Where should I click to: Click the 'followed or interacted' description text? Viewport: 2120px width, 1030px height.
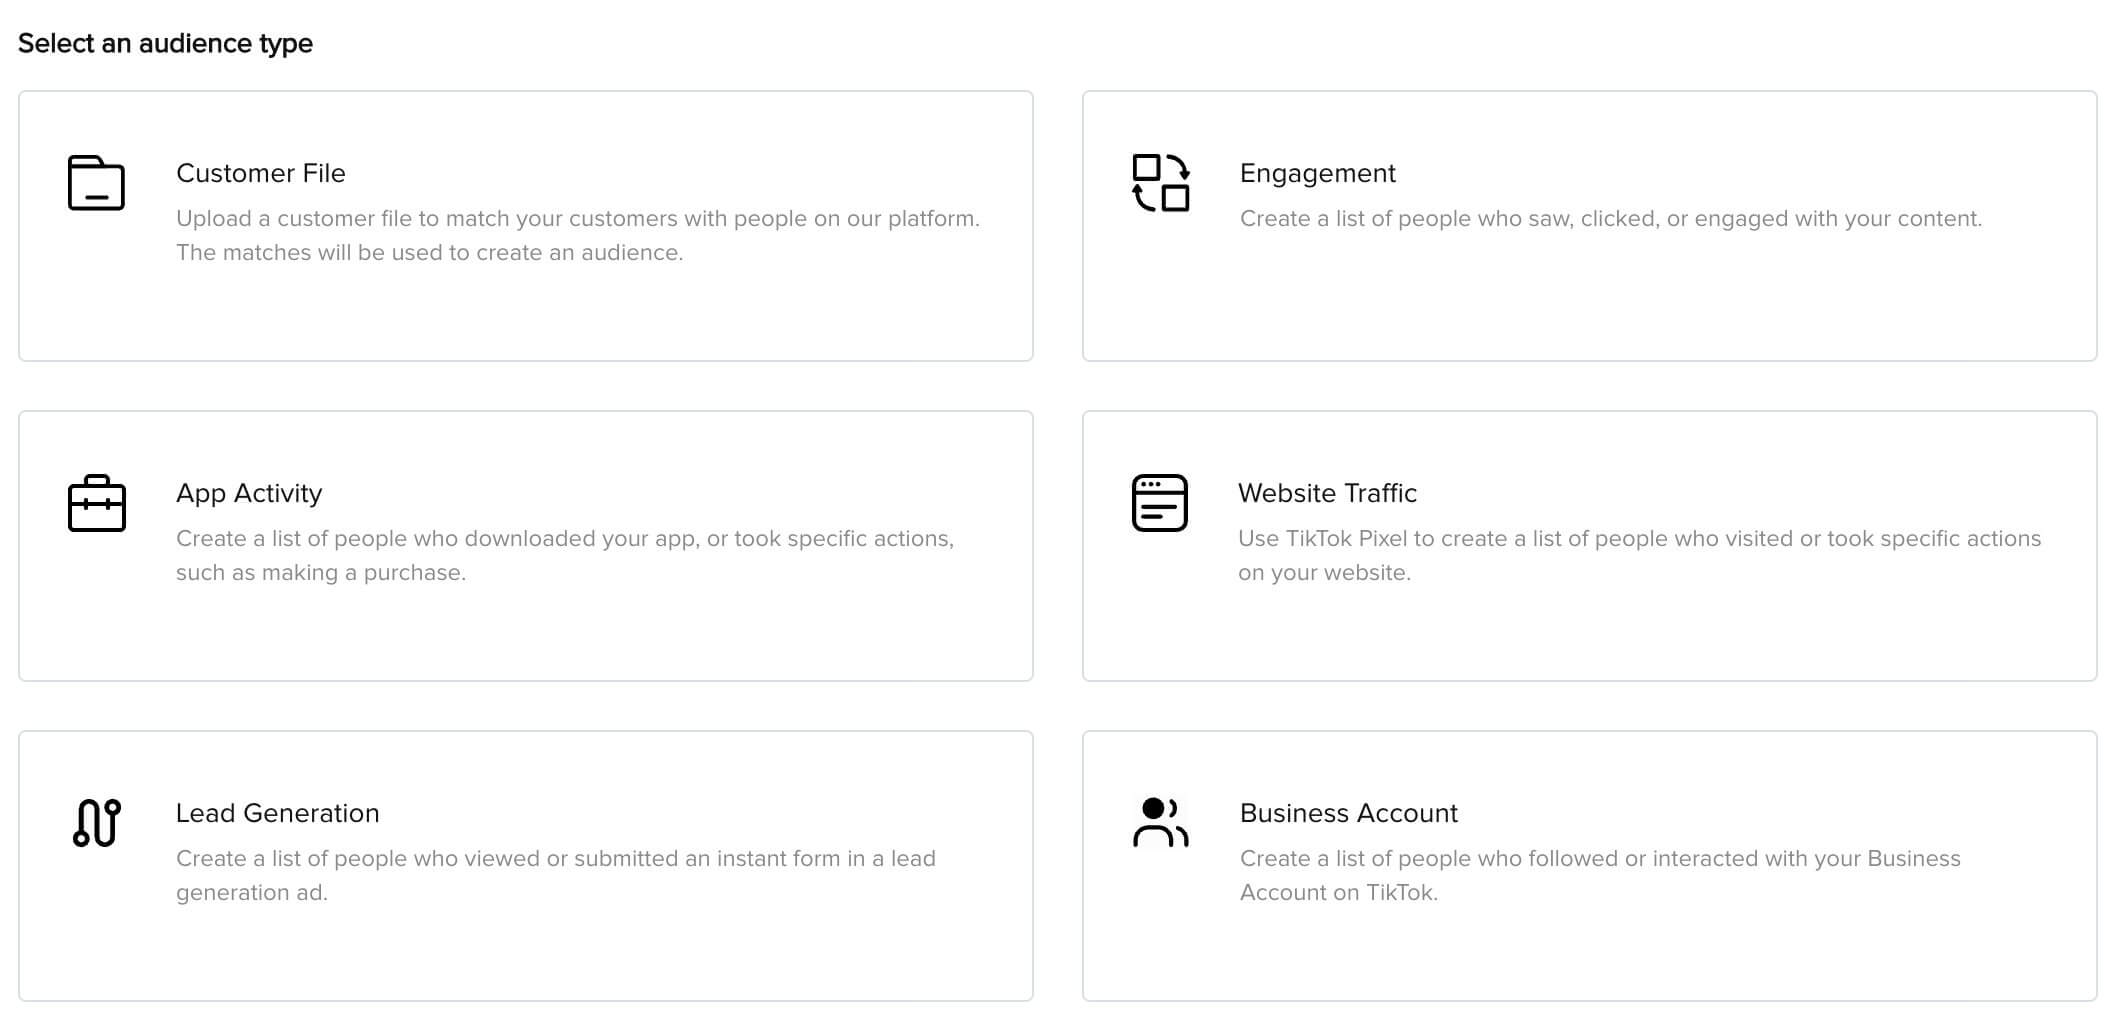tap(1599, 859)
